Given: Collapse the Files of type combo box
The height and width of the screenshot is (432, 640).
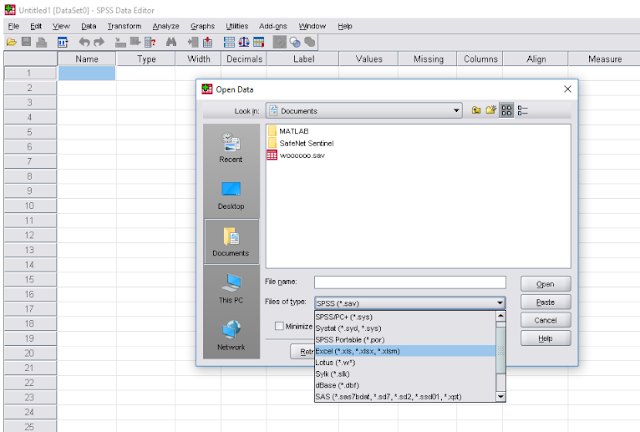Looking at the screenshot, I should pos(500,303).
